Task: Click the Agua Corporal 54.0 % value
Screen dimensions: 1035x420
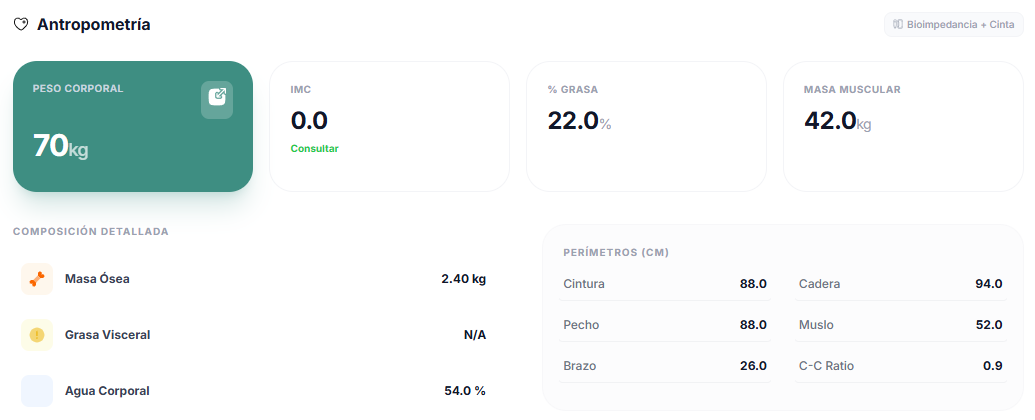Action: click(x=465, y=391)
